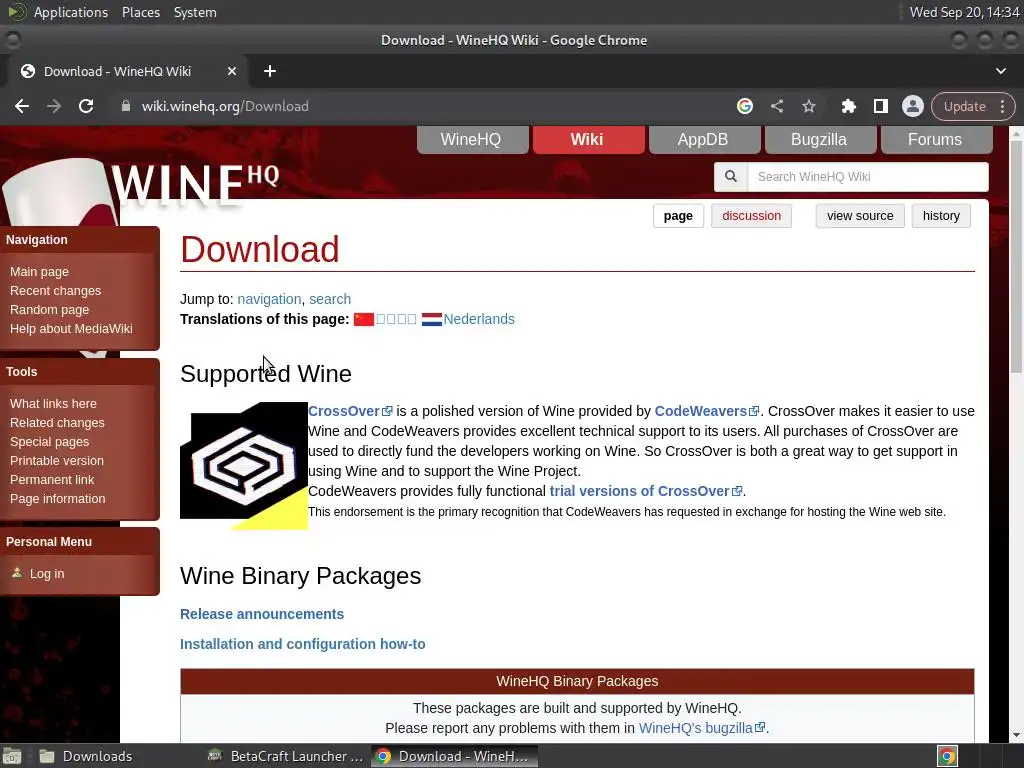Open the Applications menu

[71, 12]
